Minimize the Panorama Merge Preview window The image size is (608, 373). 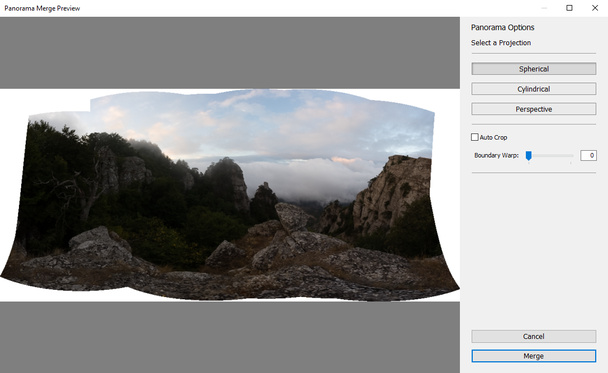[544, 8]
